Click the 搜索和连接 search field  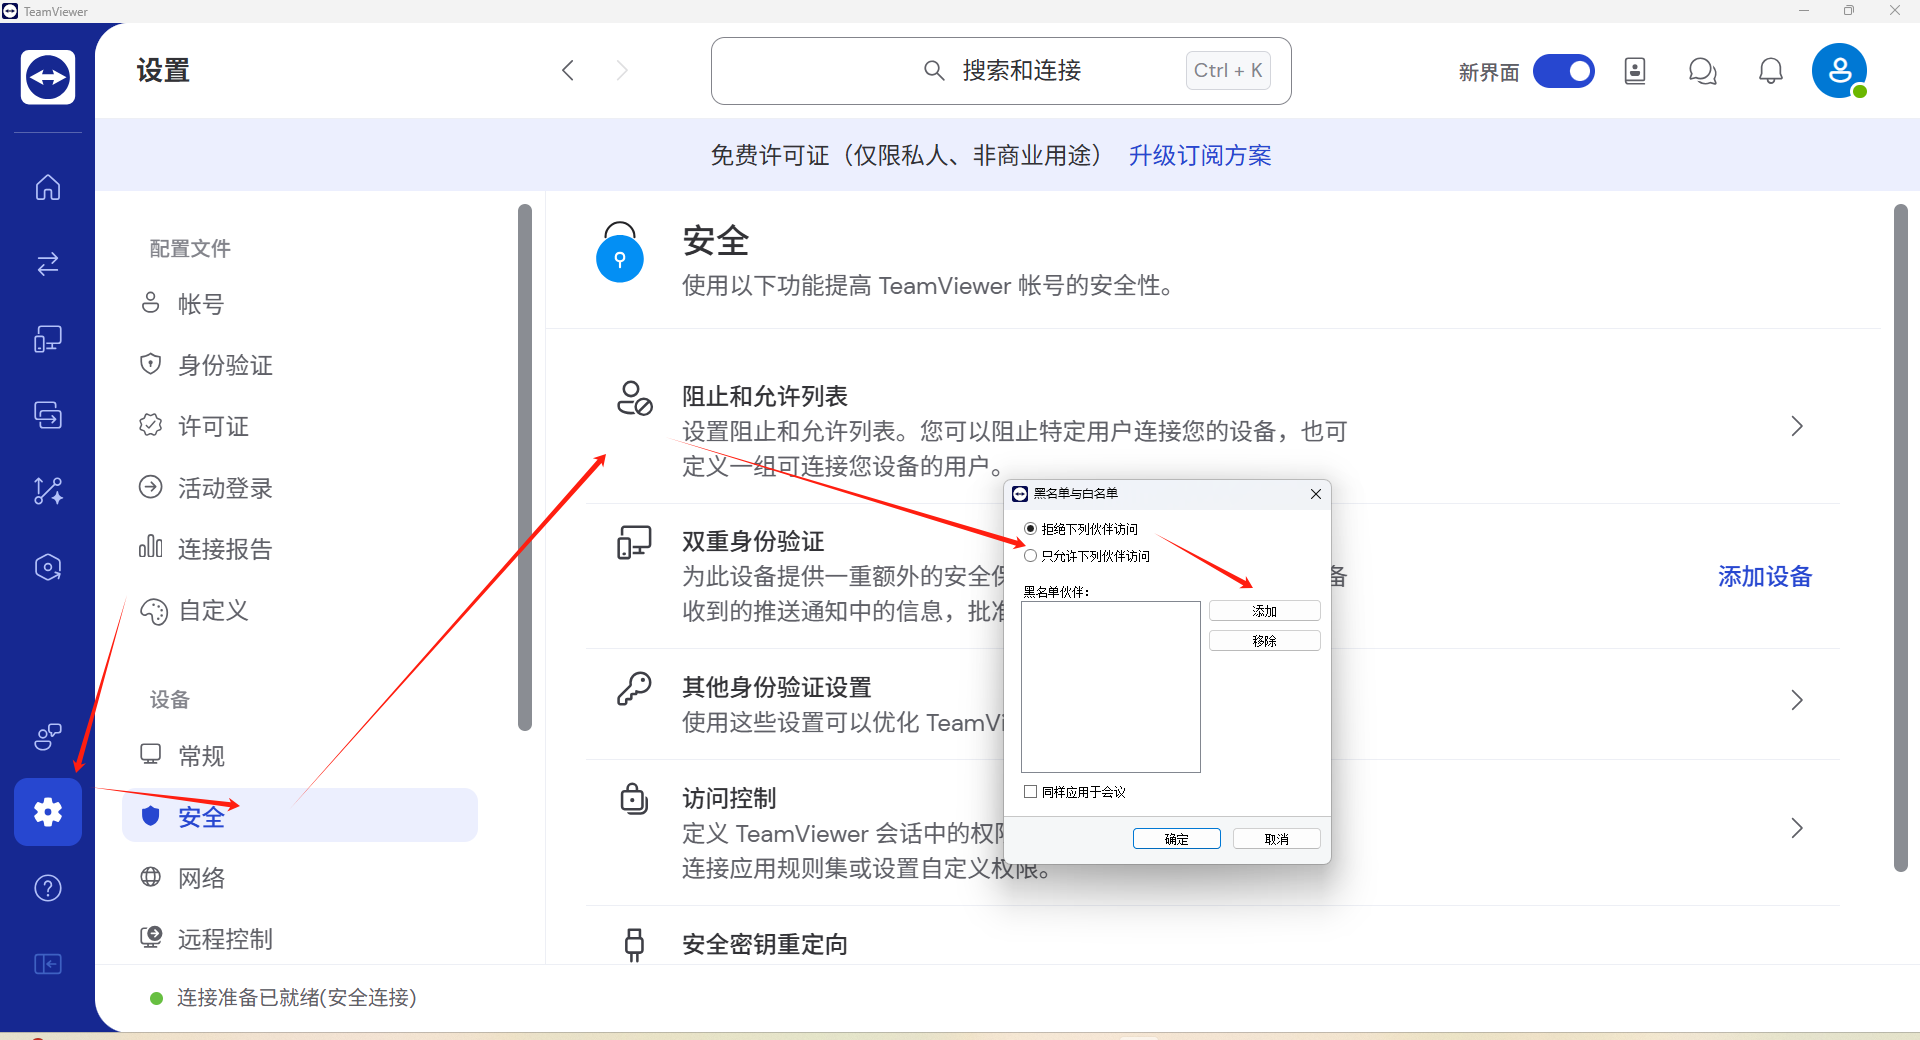point(1001,71)
